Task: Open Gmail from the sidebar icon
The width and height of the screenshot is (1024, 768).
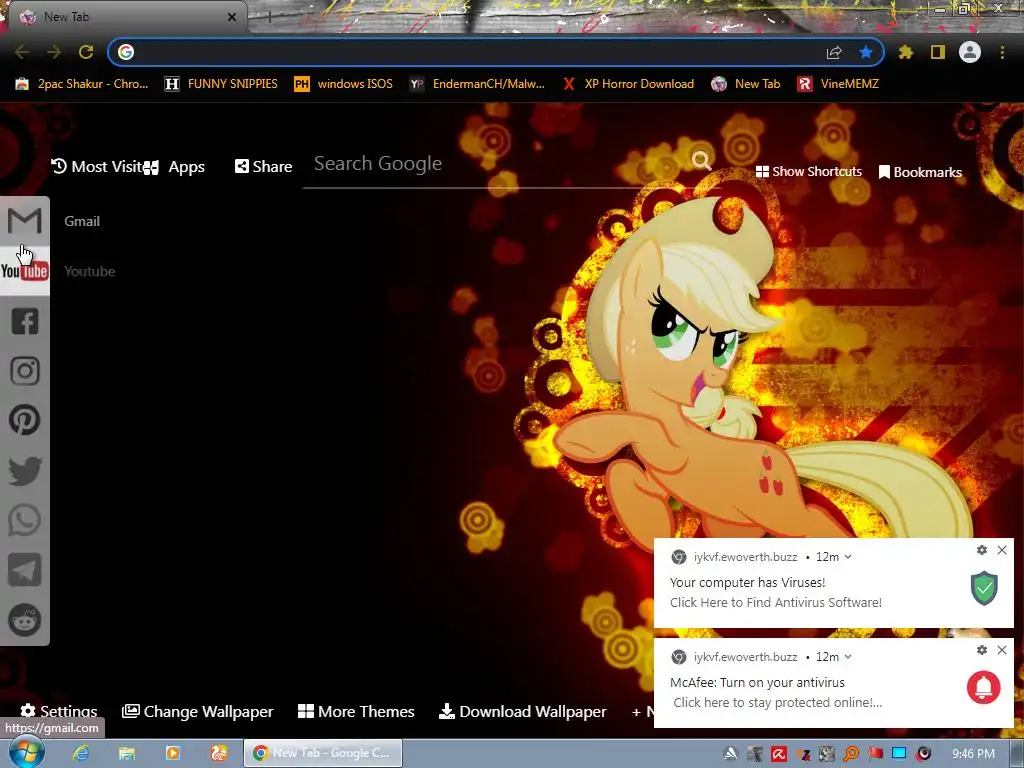Action: pos(25,221)
